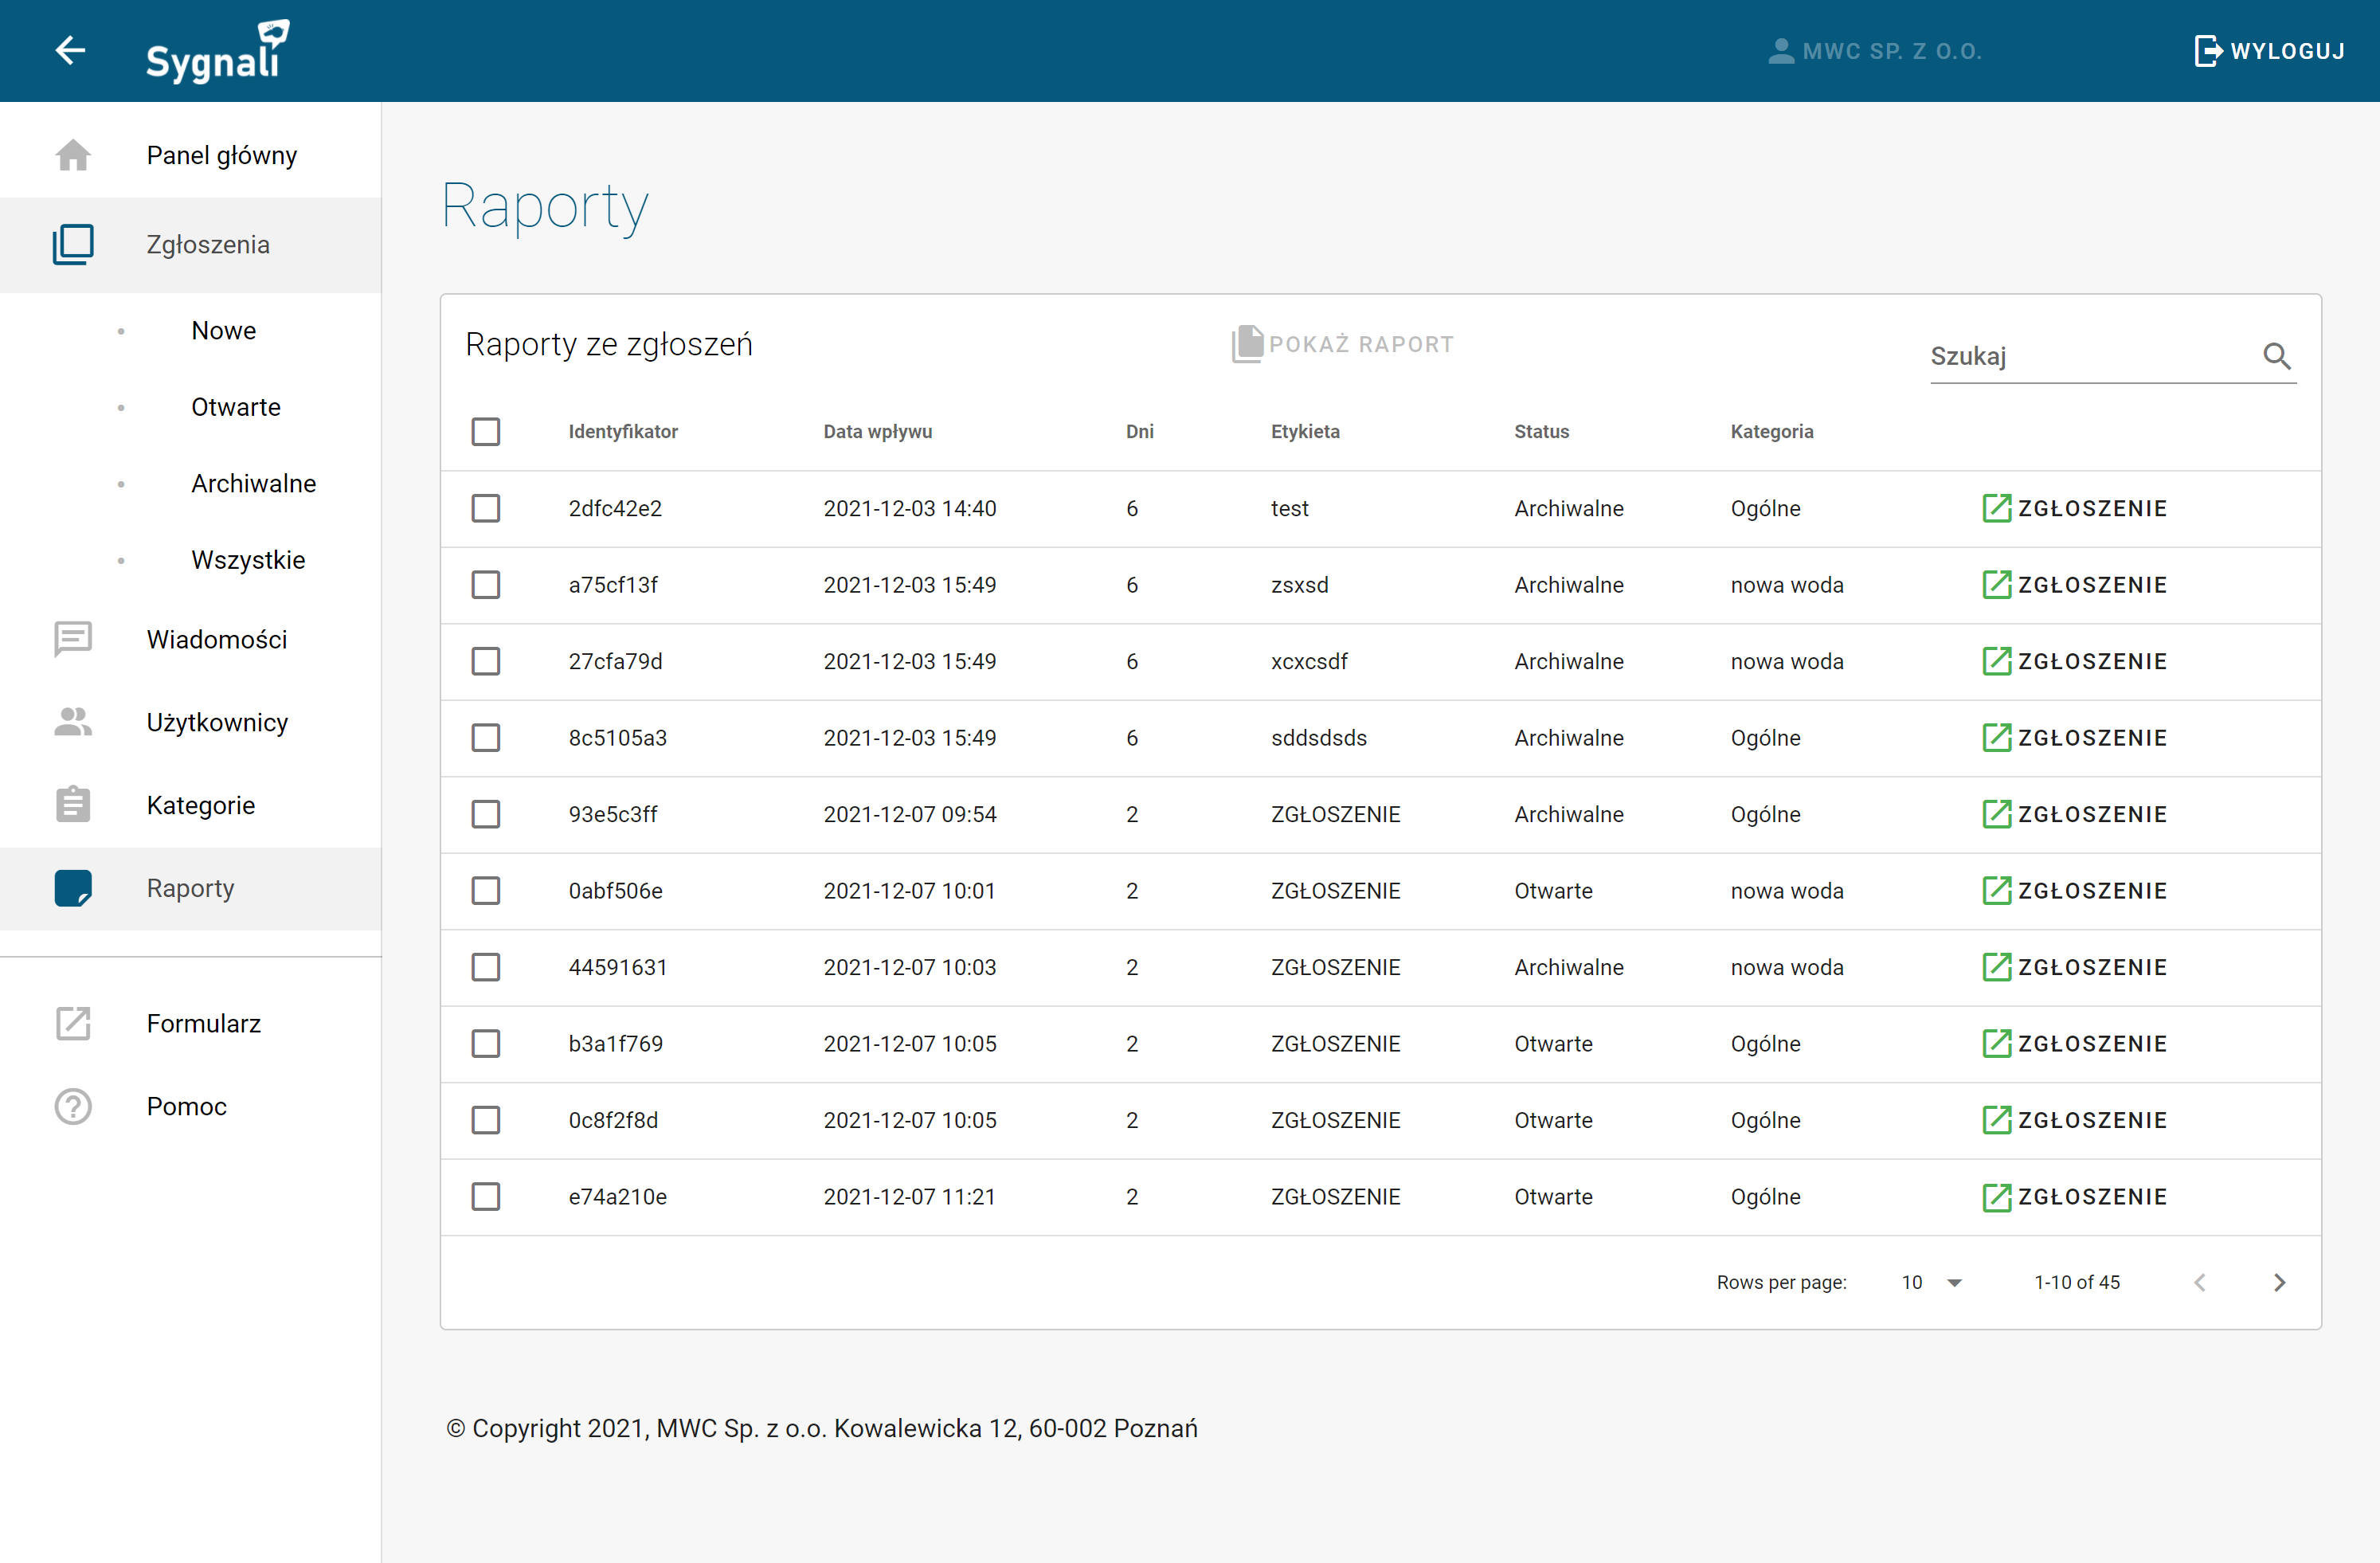
Task: Select checkbox for report 0abf506e
Action: (486, 891)
